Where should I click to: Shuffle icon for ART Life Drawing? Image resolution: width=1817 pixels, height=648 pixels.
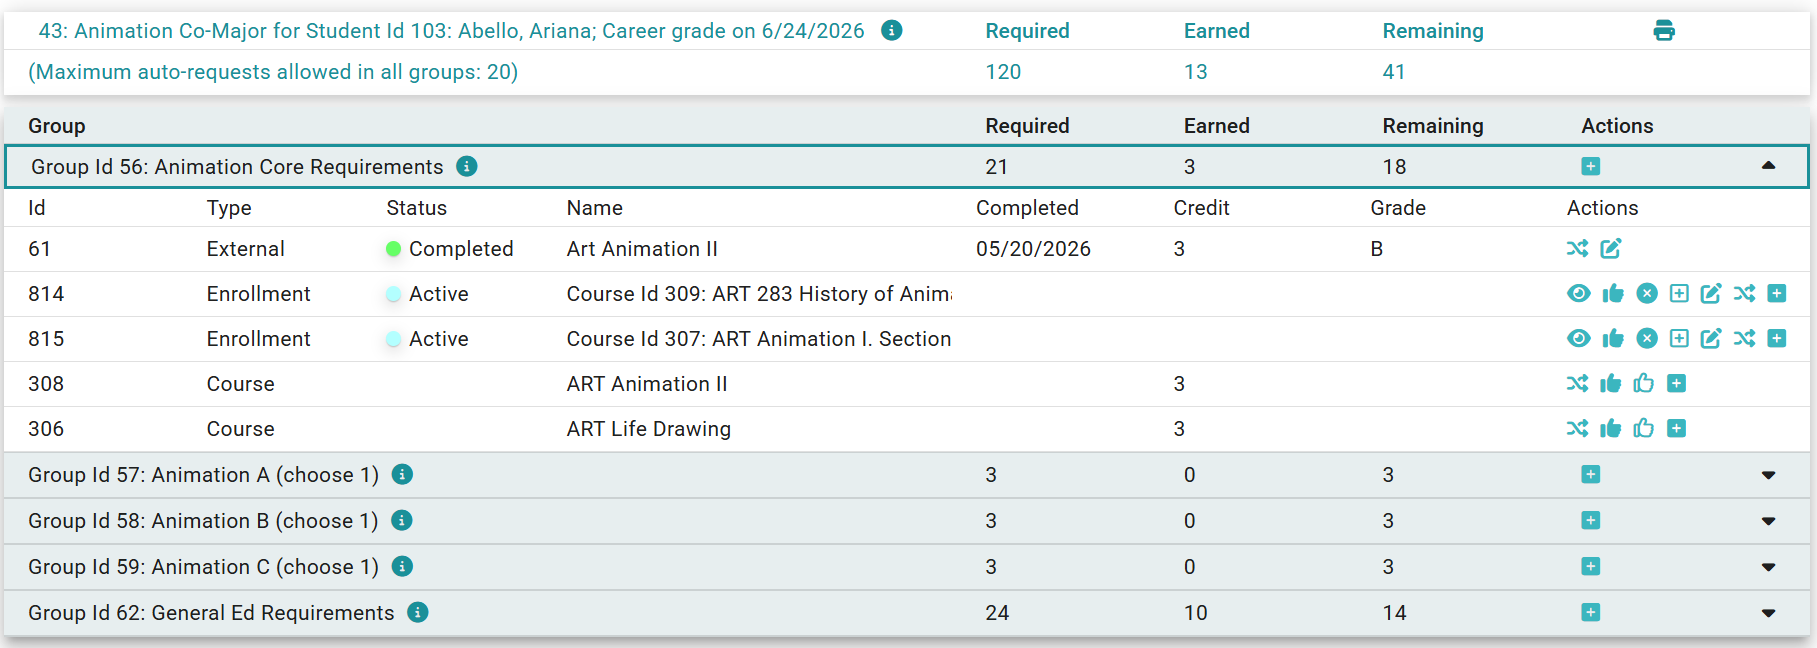click(1578, 428)
